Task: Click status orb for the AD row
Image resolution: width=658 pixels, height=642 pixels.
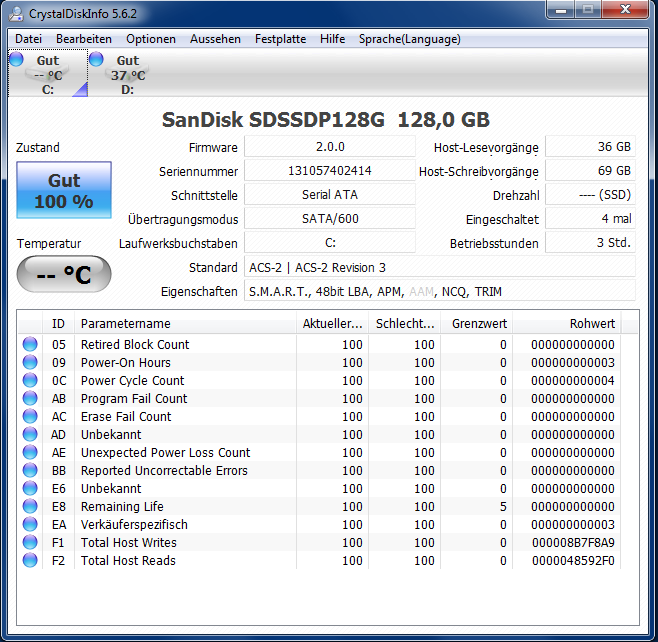Action: (x=30, y=434)
